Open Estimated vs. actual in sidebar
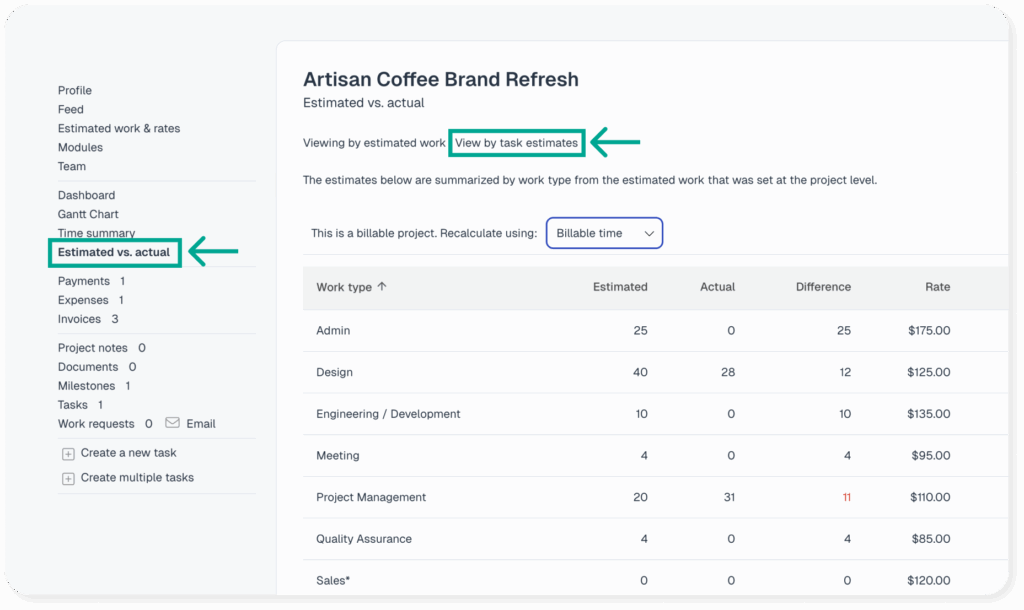This screenshot has width=1024, height=610. [x=114, y=252]
